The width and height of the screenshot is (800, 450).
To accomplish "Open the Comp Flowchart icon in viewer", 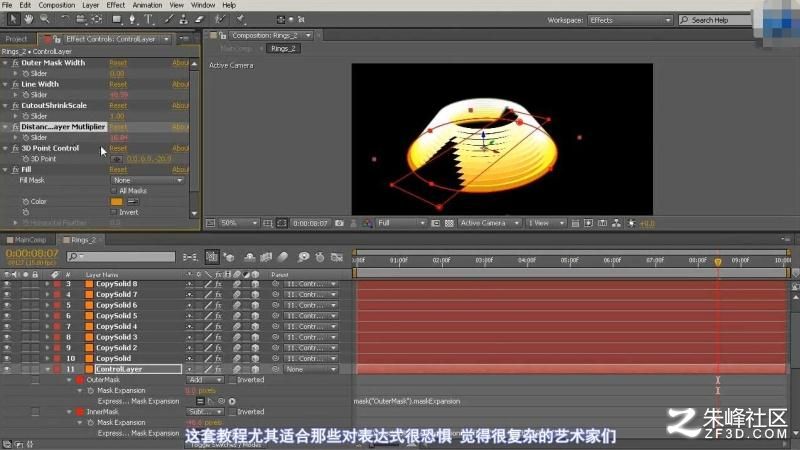I will click(x=616, y=223).
